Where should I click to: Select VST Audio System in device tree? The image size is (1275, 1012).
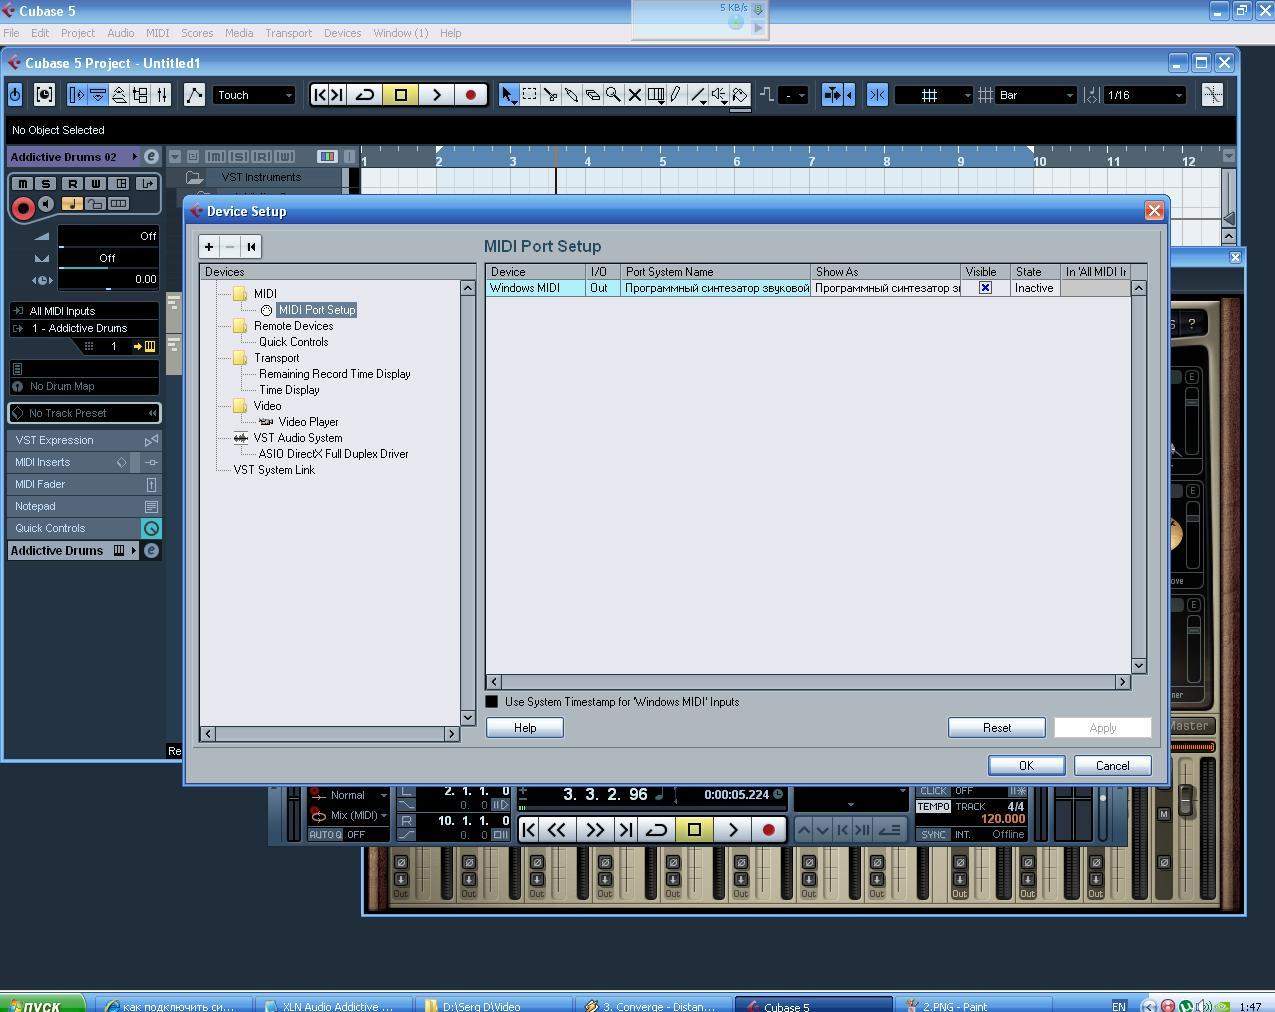(x=297, y=438)
